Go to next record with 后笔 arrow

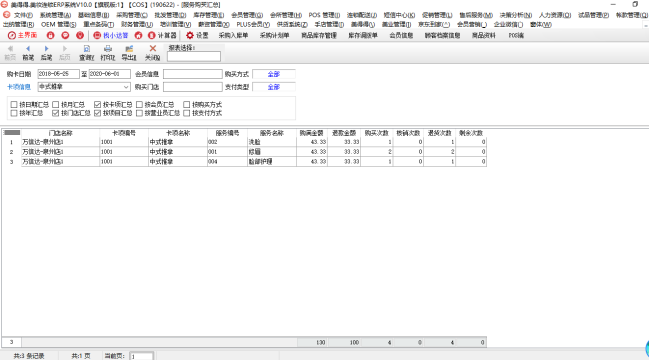pos(46,49)
